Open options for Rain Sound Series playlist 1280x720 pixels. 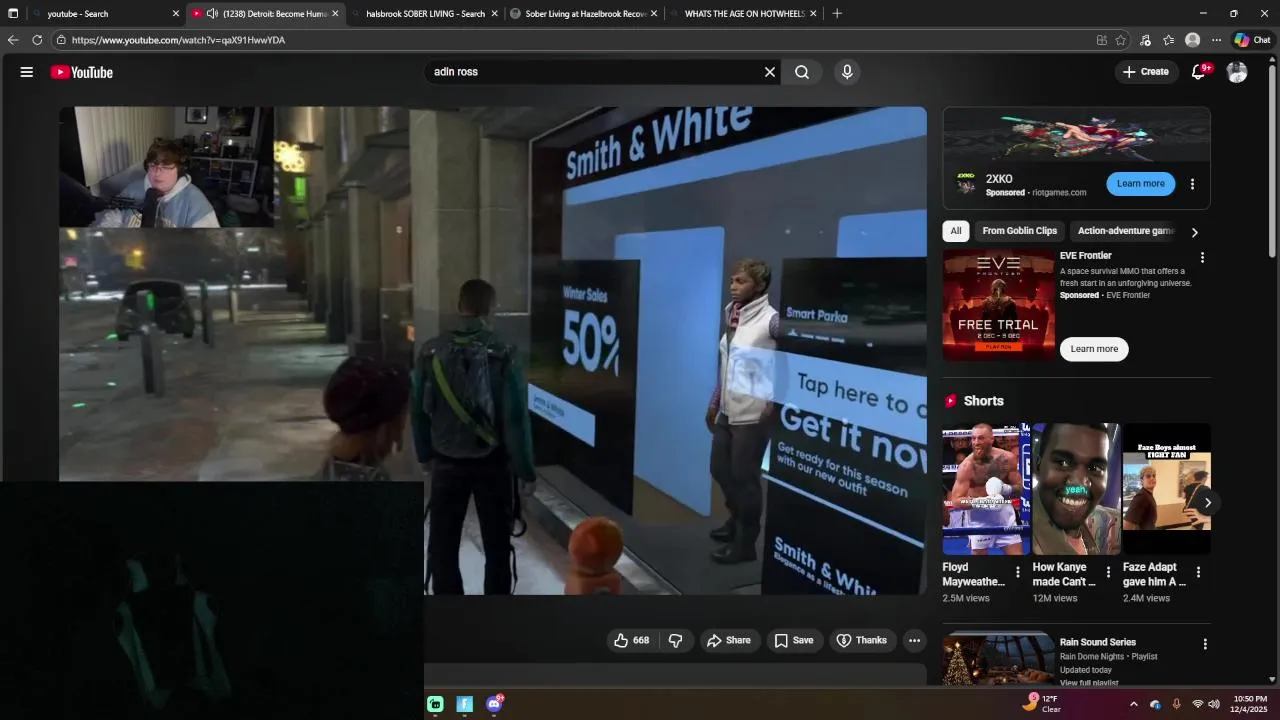point(1205,645)
